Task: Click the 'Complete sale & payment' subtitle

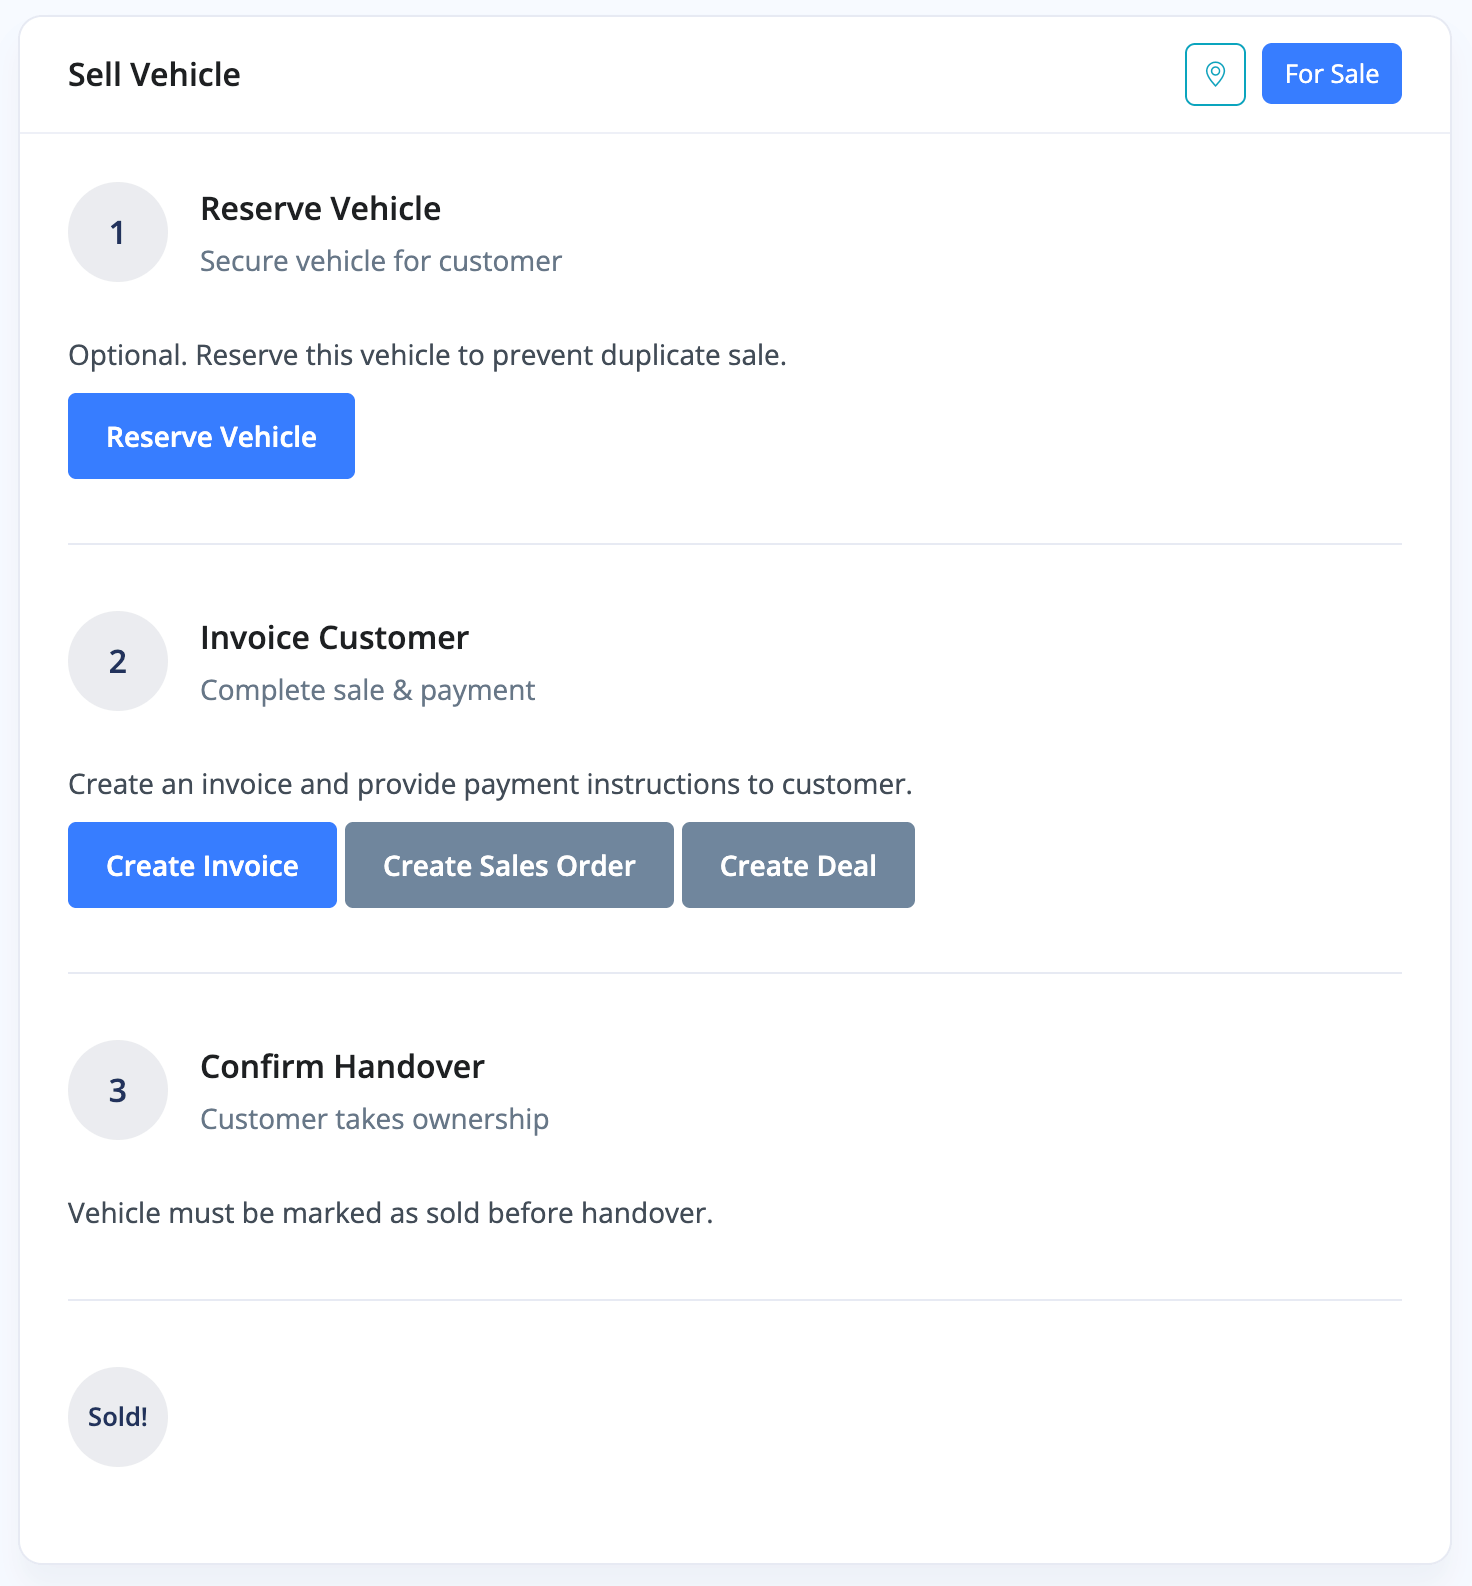Action: click(368, 690)
